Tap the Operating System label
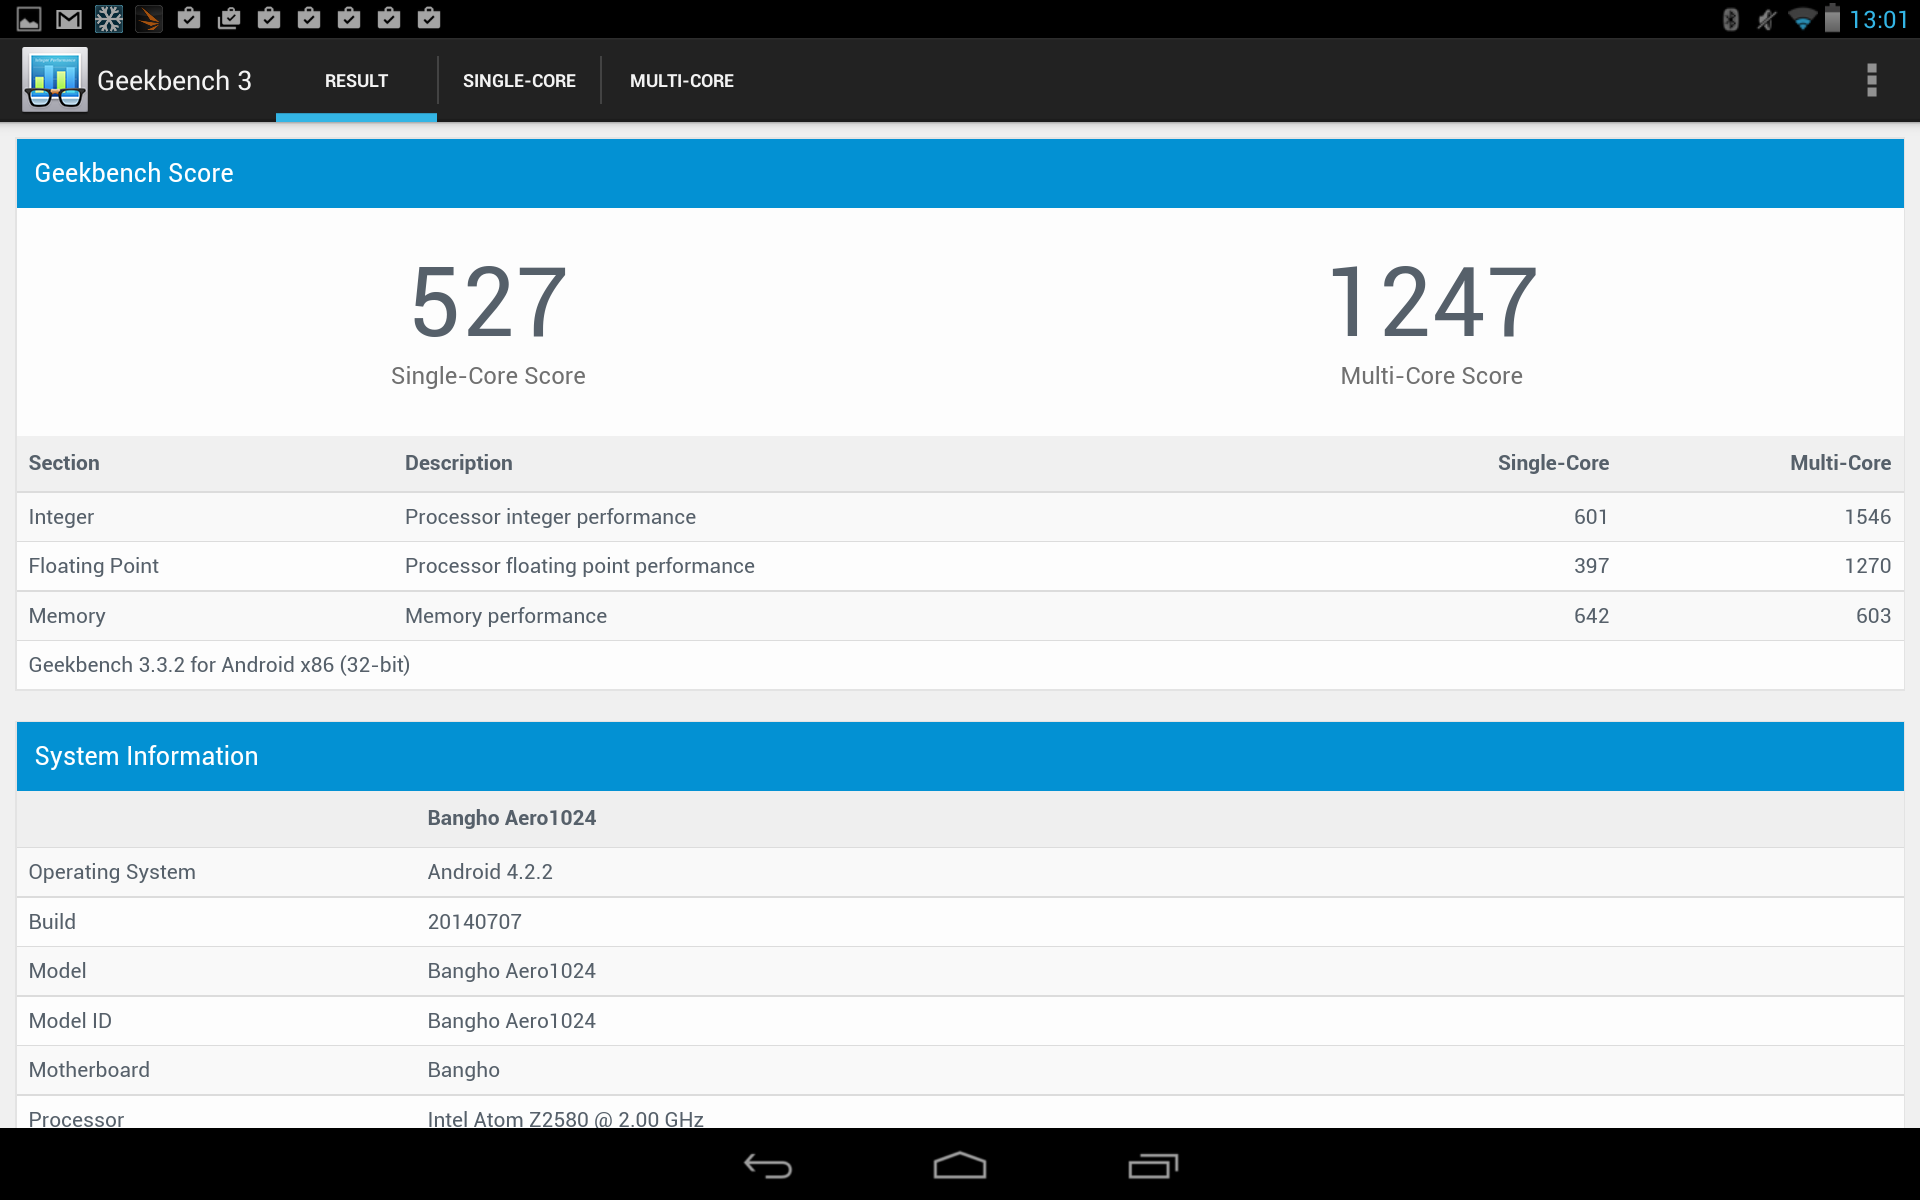The width and height of the screenshot is (1920, 1200). pyautogui.click(x=112, y=872)
